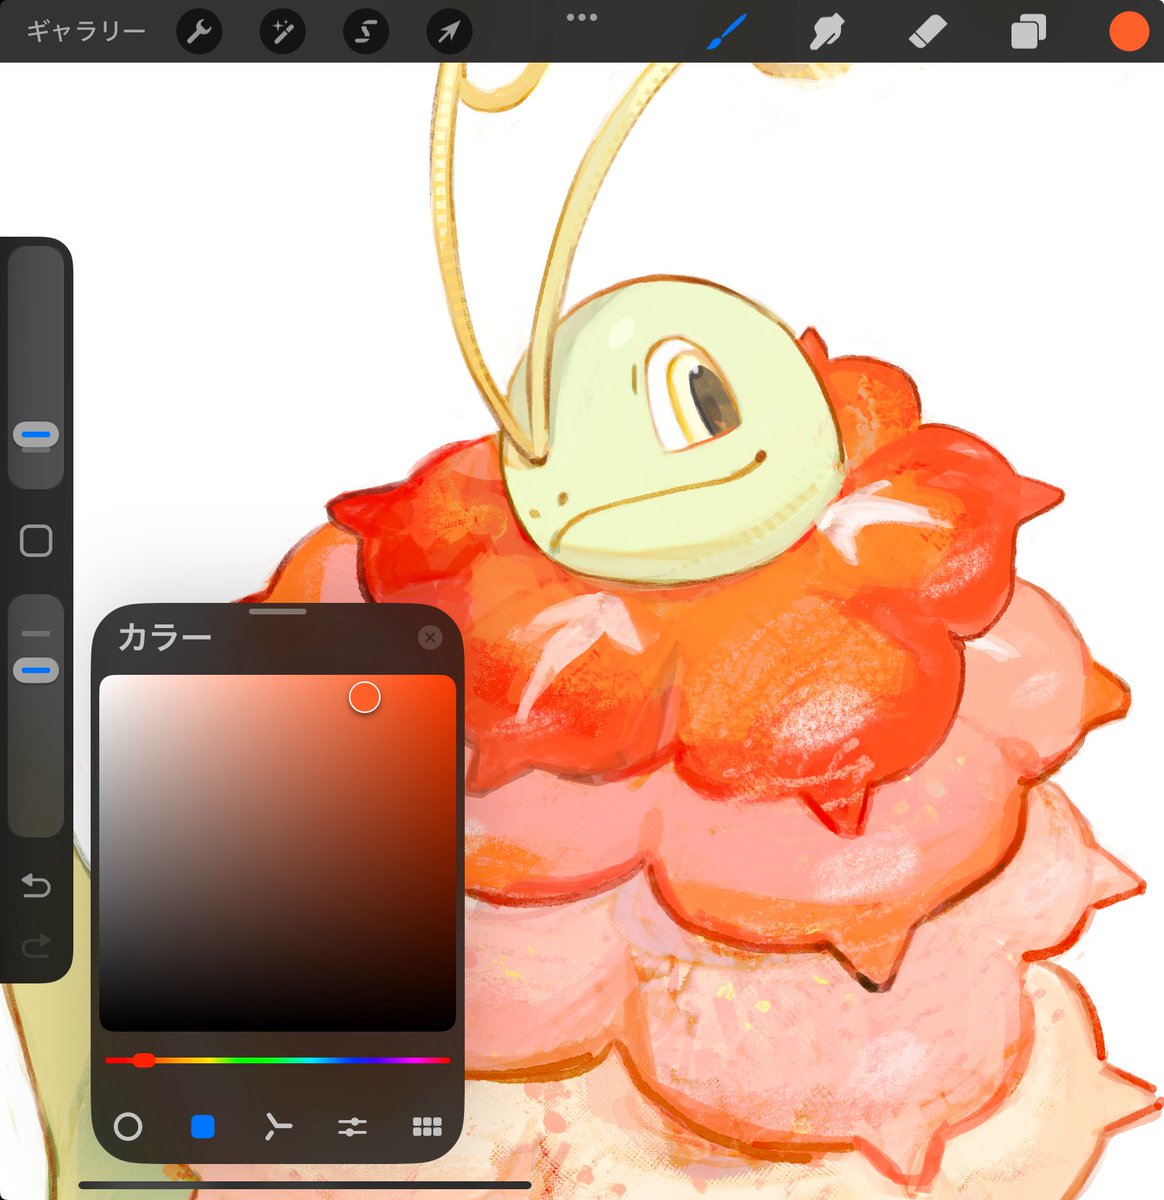Open the ギャラリー gallery
1164x1200 pixels.
point(86,31)
